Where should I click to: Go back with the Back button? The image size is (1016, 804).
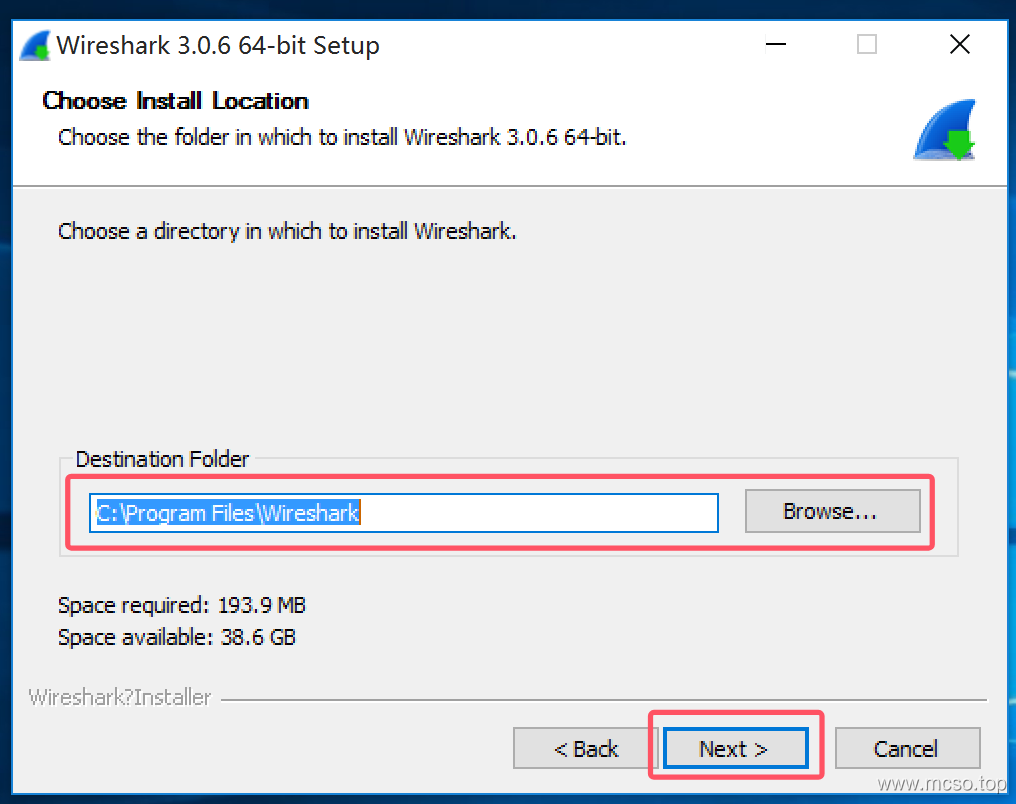(585, 748)
